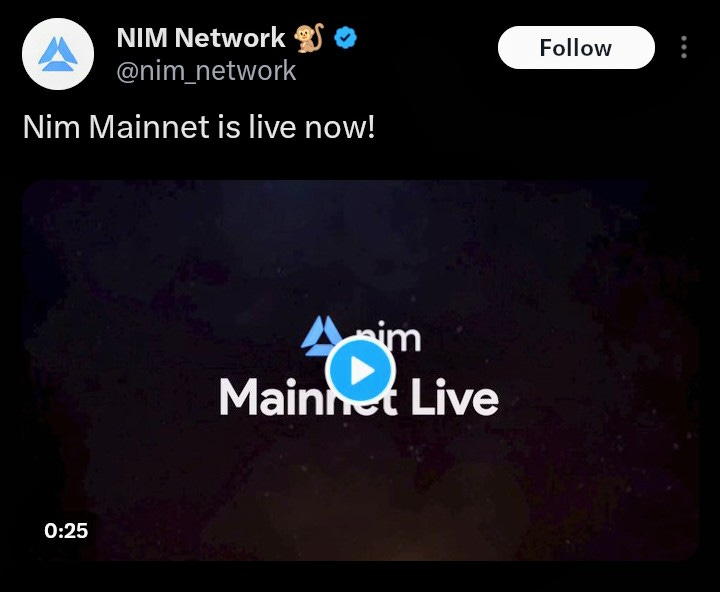Open the NIM Network profile avatar
The width and height of the screenshot is (720, 592).
(x=58, y=54)
